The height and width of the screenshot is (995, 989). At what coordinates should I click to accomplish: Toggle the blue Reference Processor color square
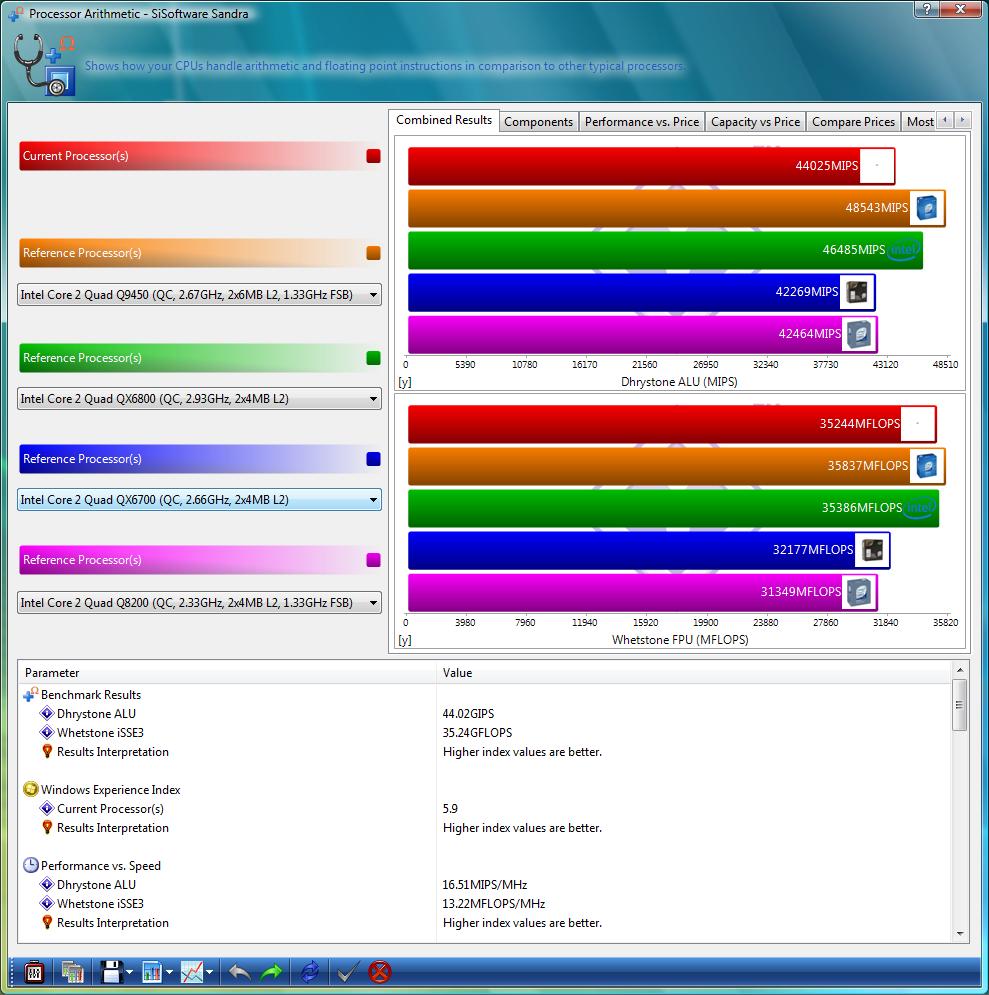(x=374, y=459)
